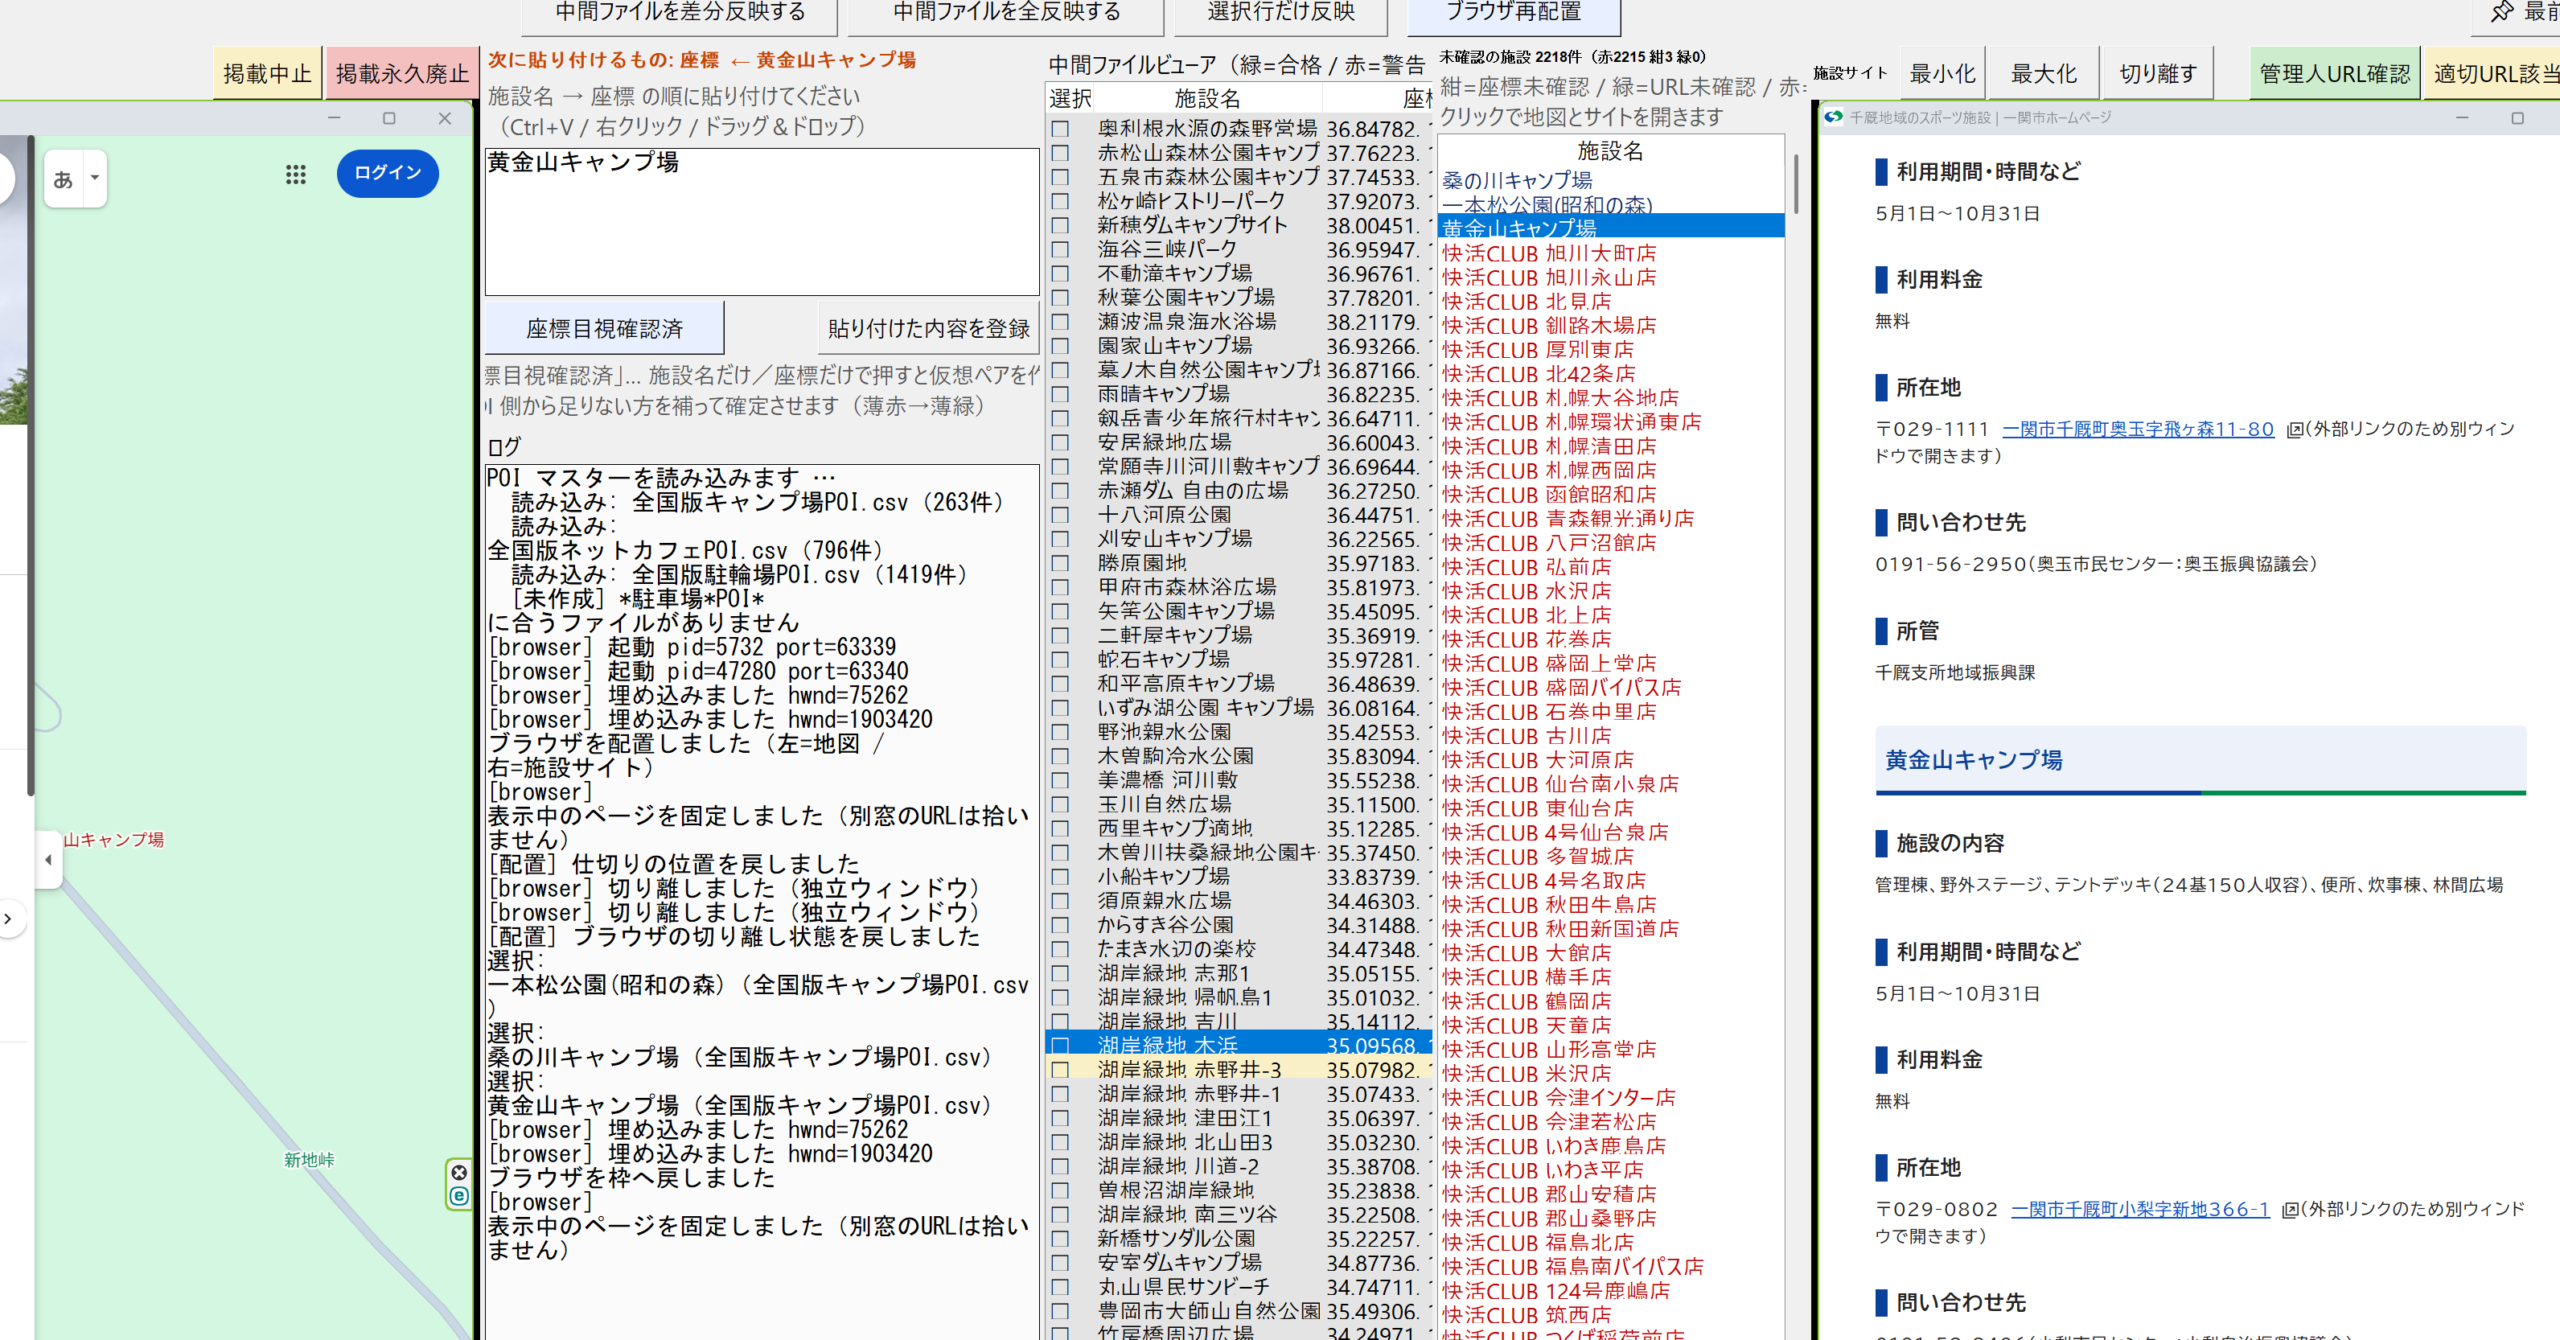
Task: Click the paste text box containing 黄金山キャンプ場
Action: [x=762, y=222]
